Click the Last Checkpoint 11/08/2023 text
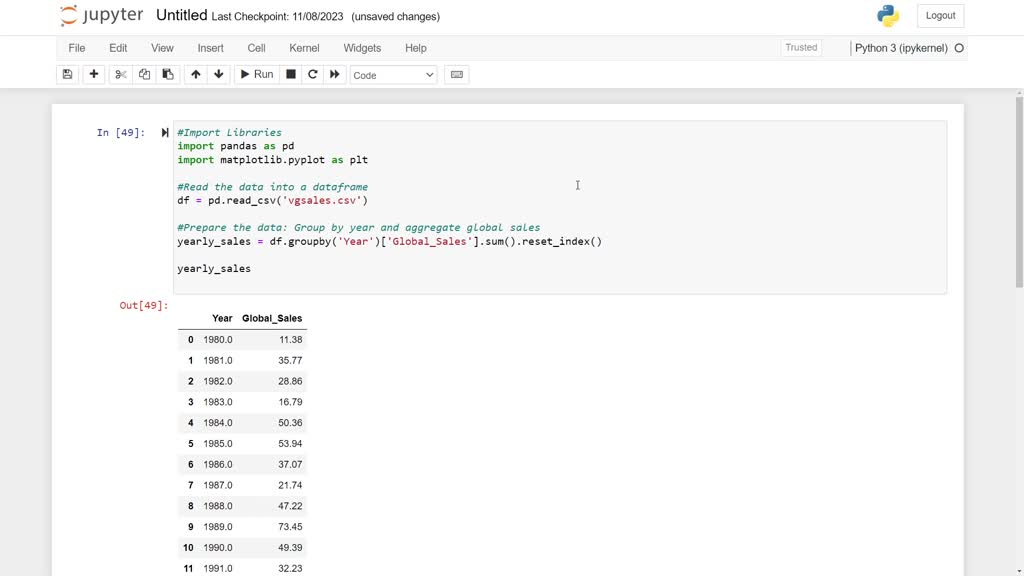The width and height of the screenshot is (1024, 576). [x=278, y=17]
